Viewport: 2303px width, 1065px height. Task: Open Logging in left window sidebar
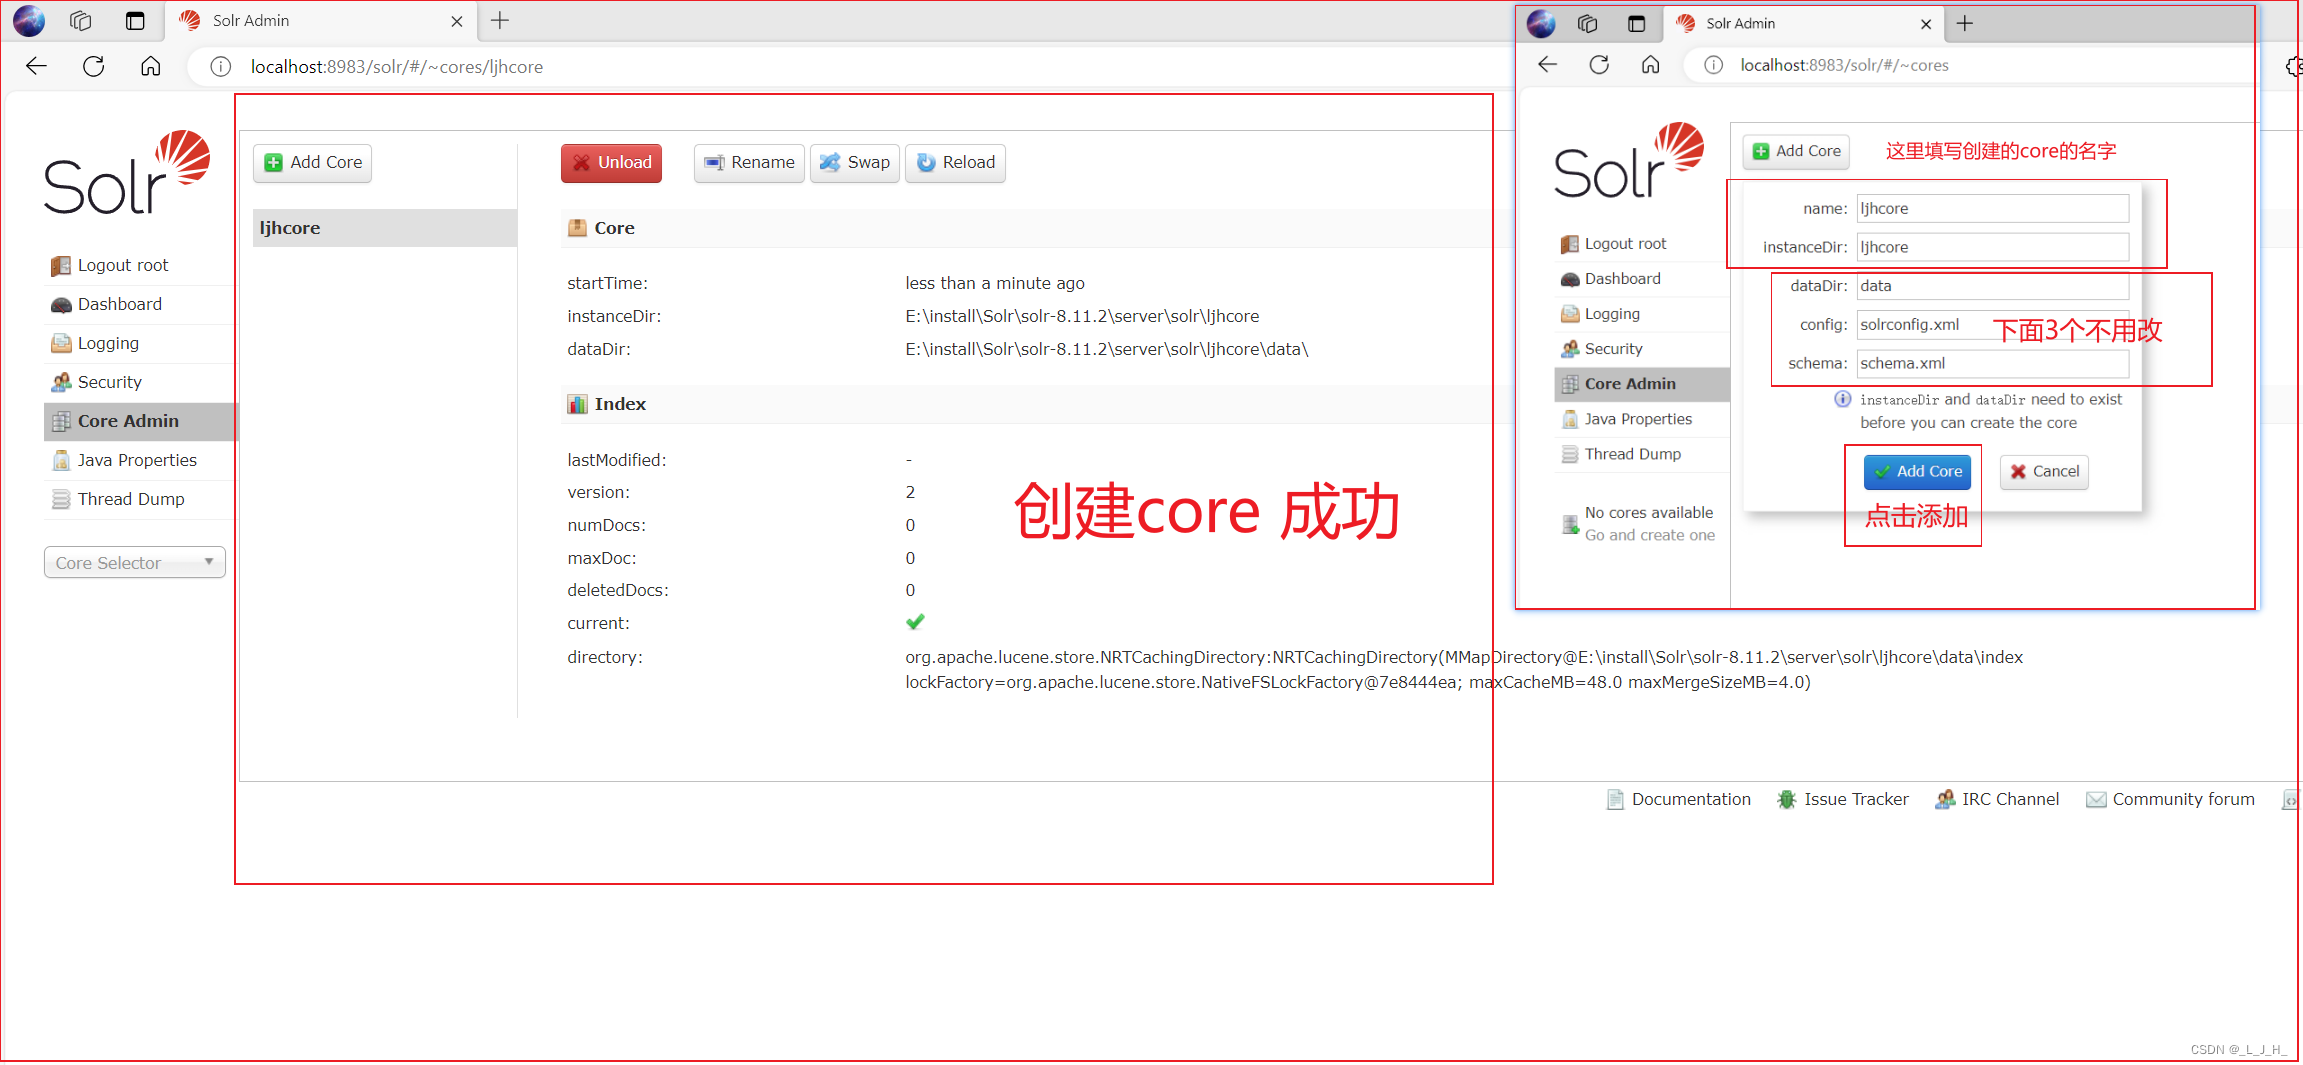pos(108,343)
